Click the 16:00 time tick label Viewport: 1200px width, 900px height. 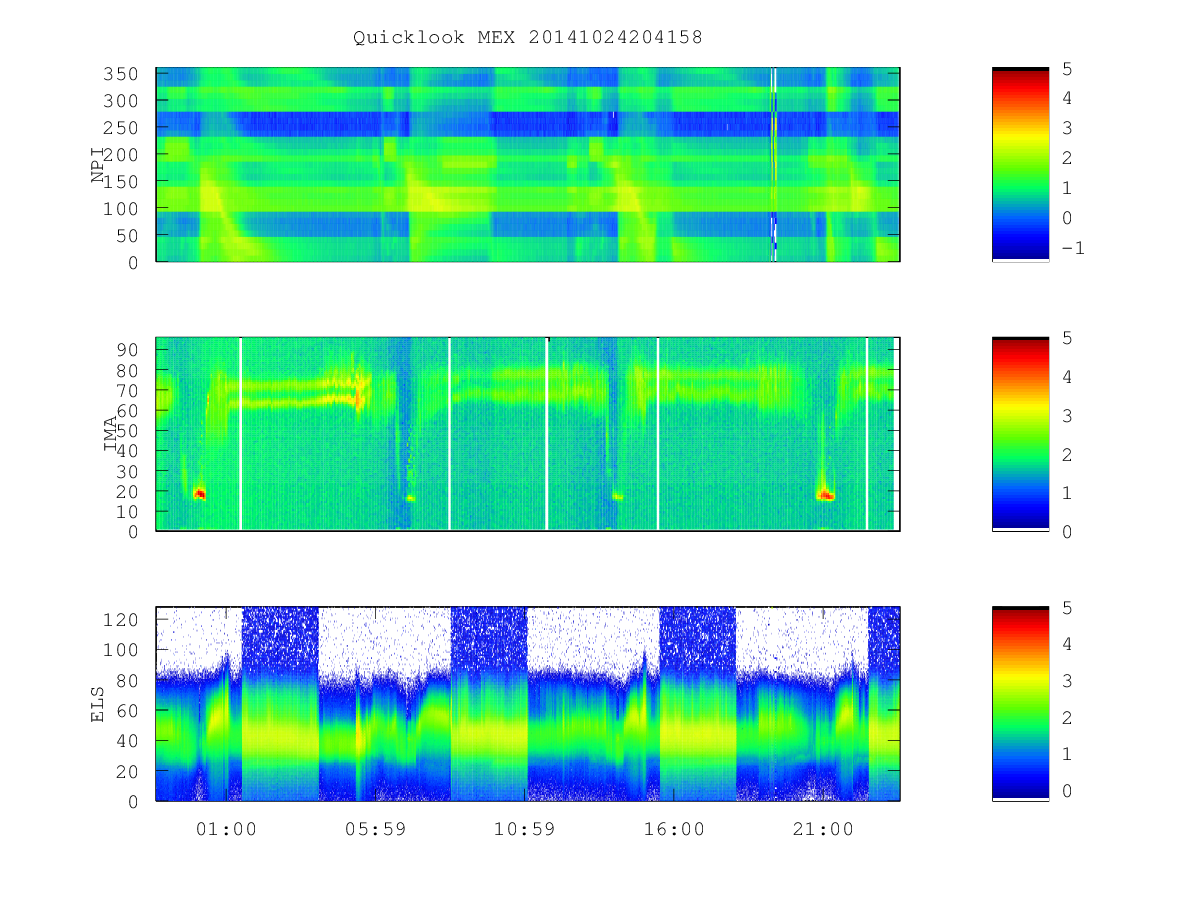click(674, 829)
